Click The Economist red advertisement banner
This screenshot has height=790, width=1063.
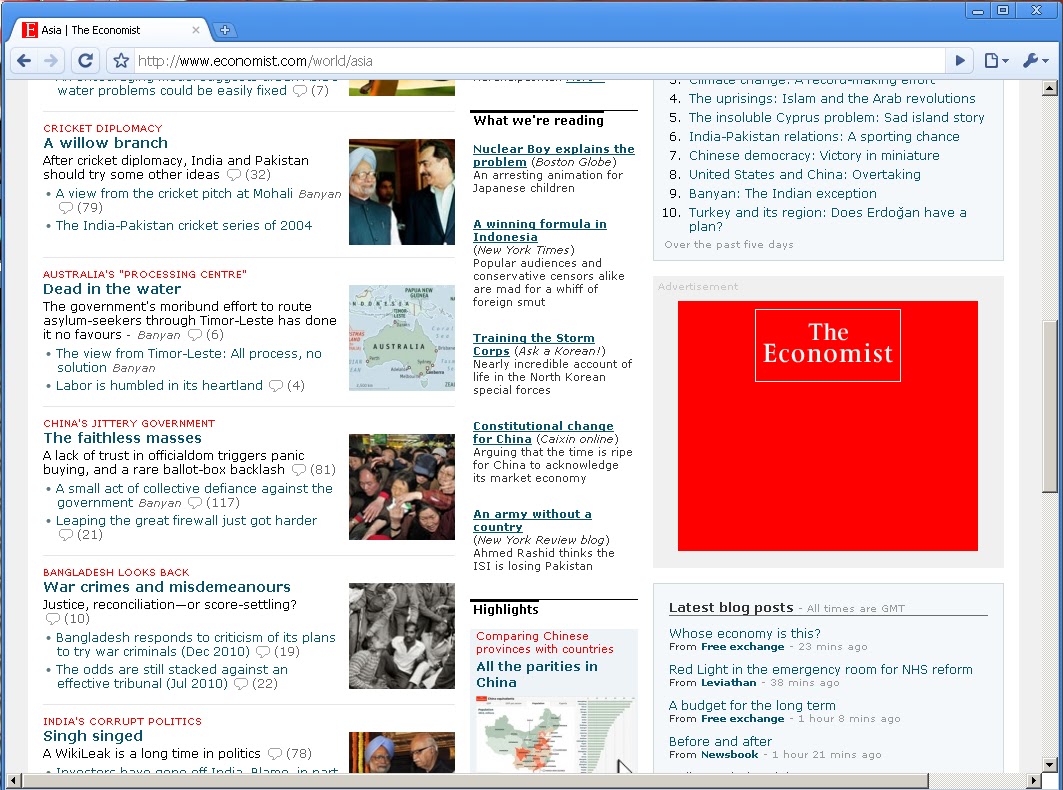tap(828, 426)
